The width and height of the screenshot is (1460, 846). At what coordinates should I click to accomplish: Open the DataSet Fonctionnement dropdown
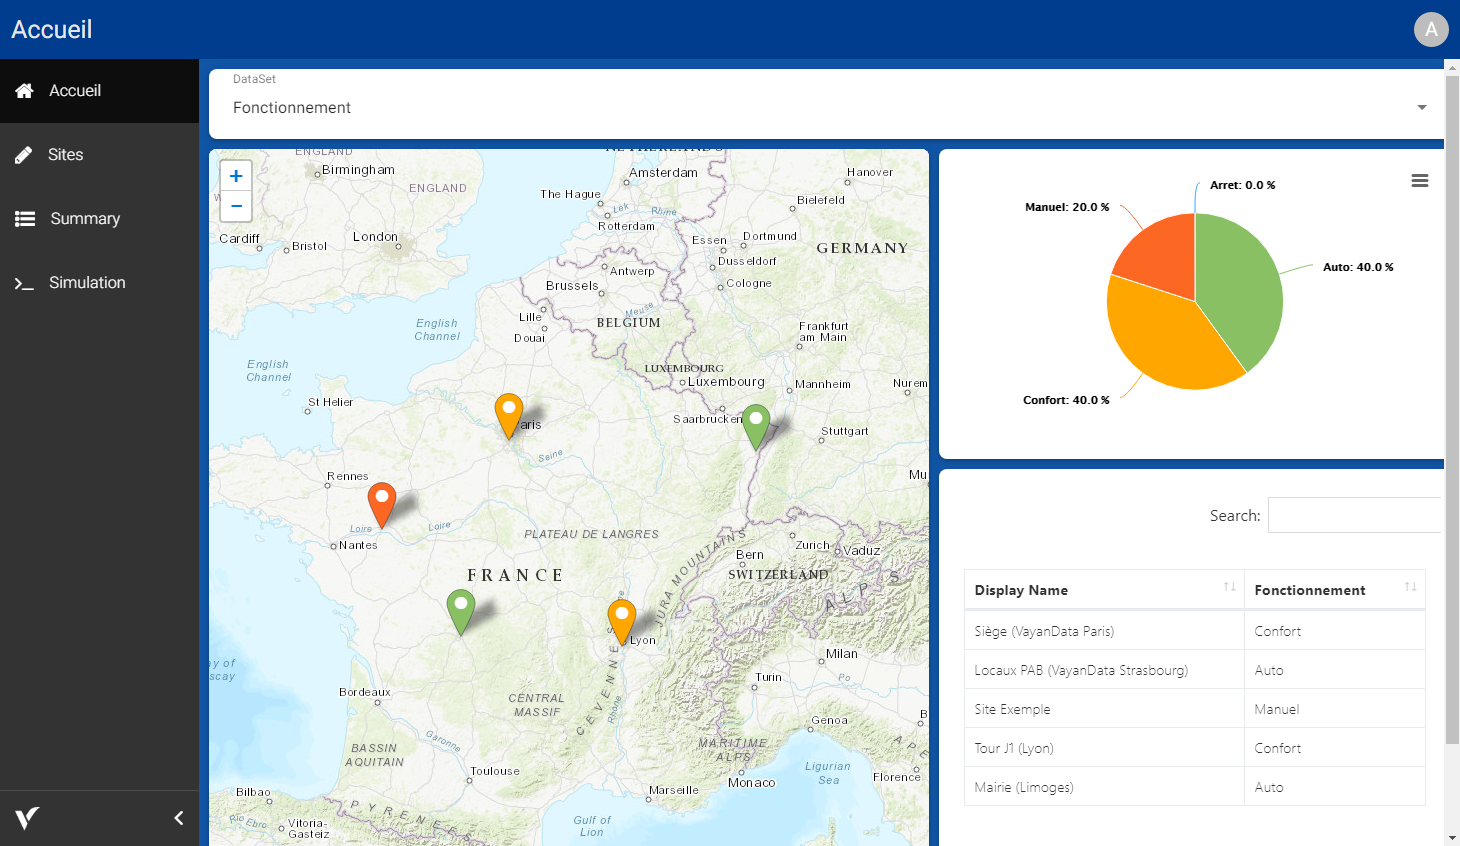[x=826, y=107]
